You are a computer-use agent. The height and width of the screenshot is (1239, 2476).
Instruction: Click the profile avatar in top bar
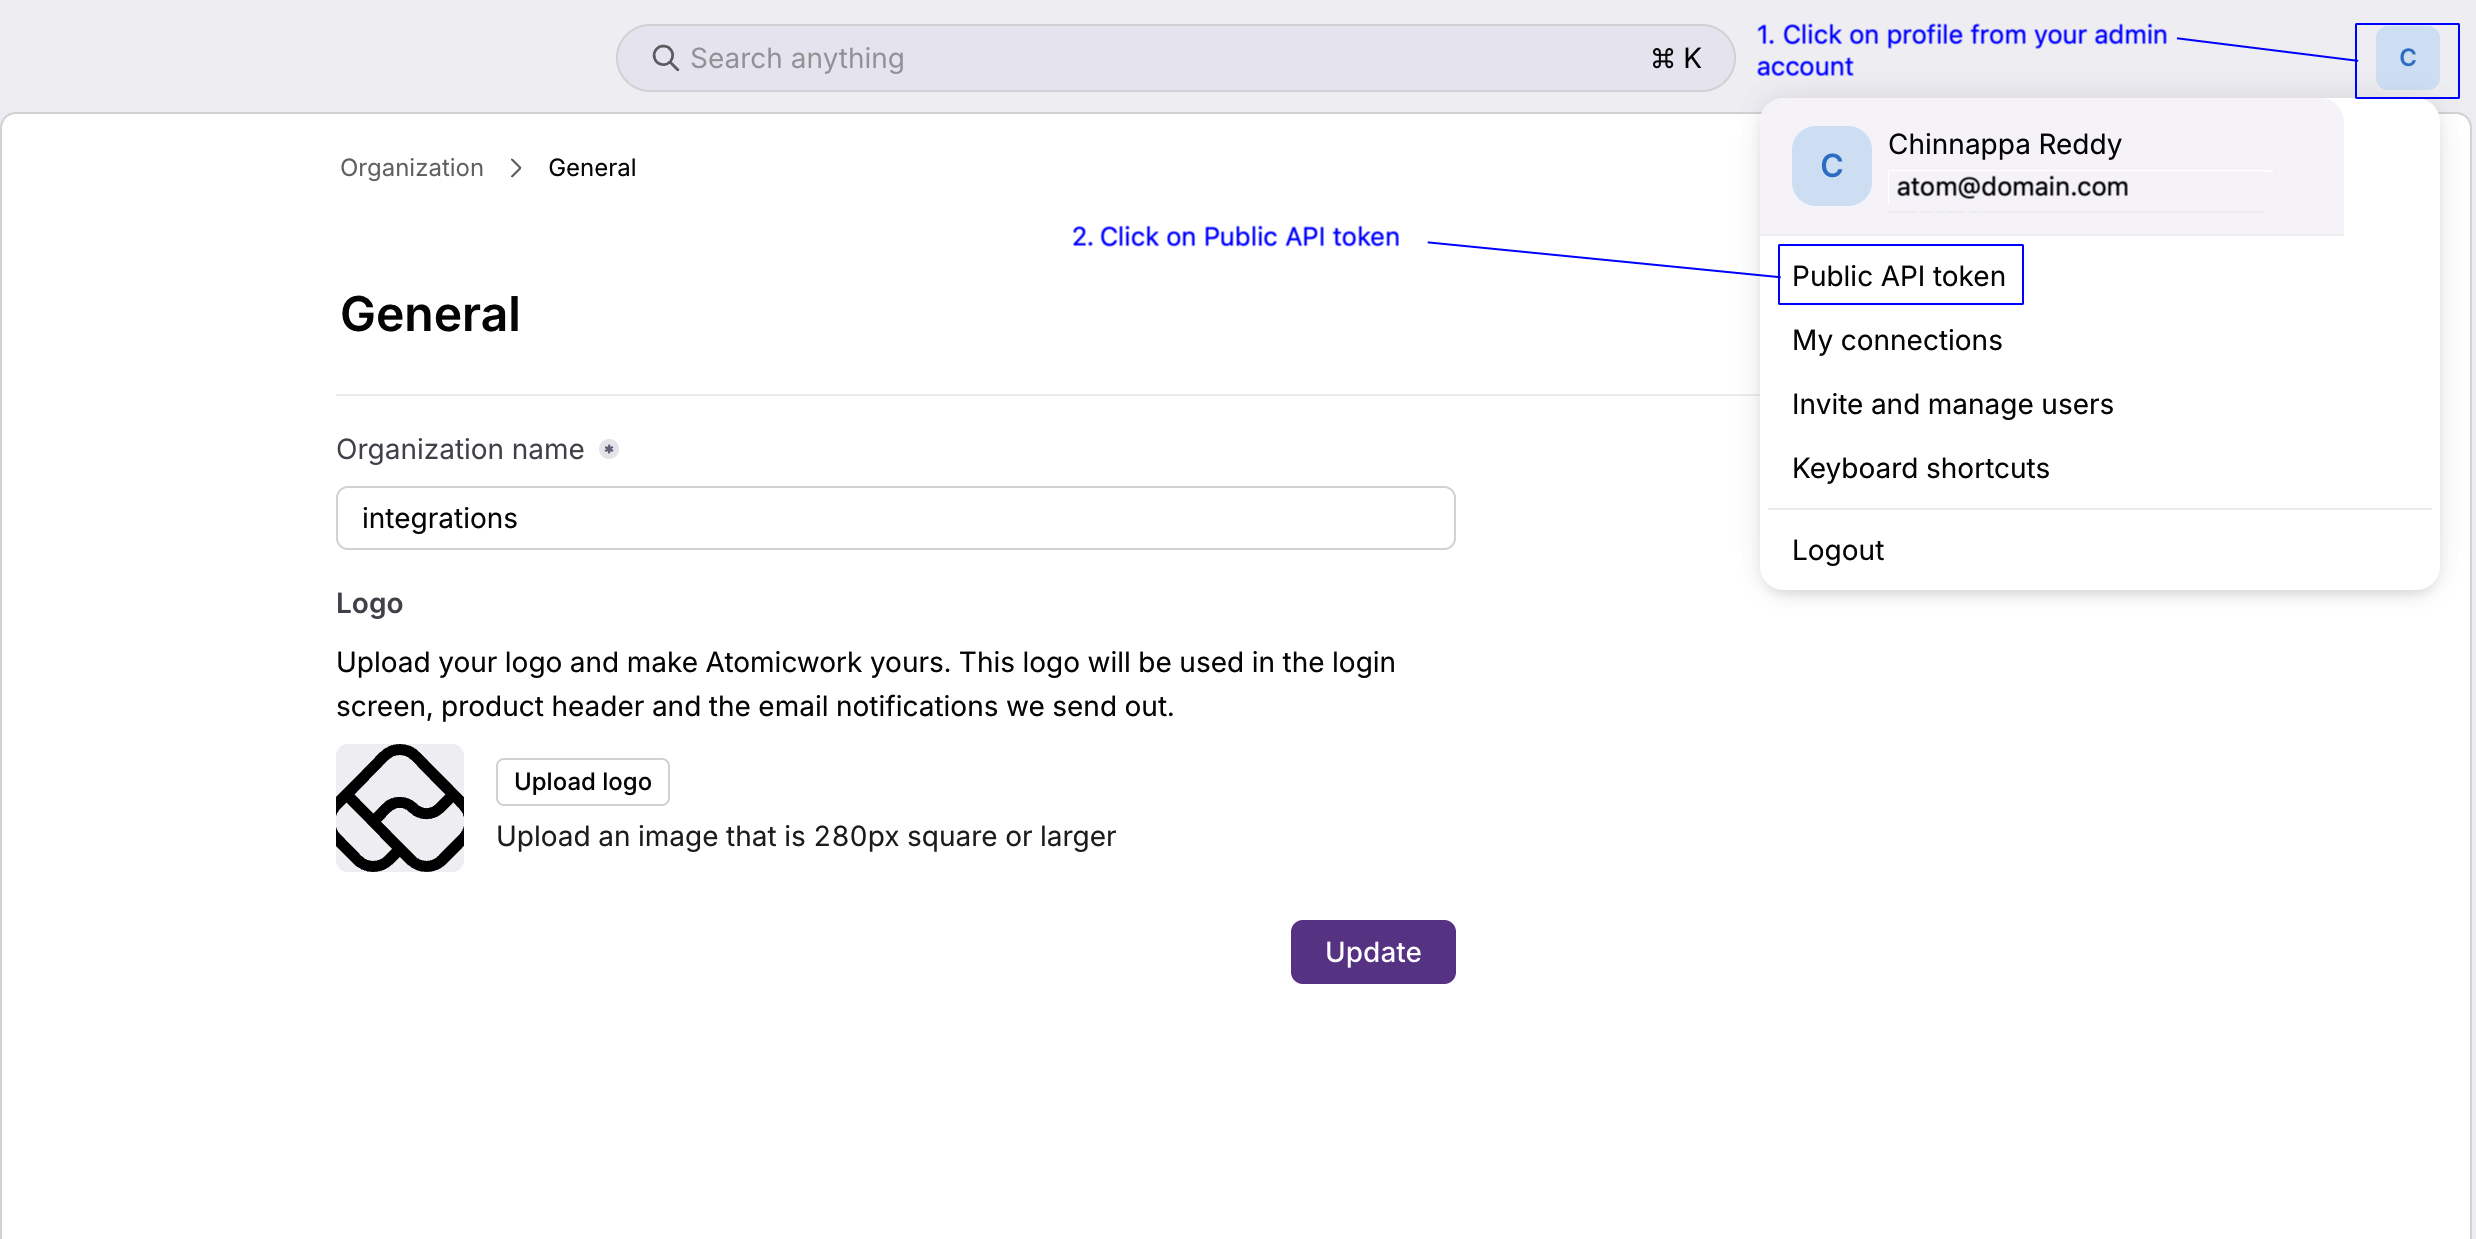[2407, 59]
